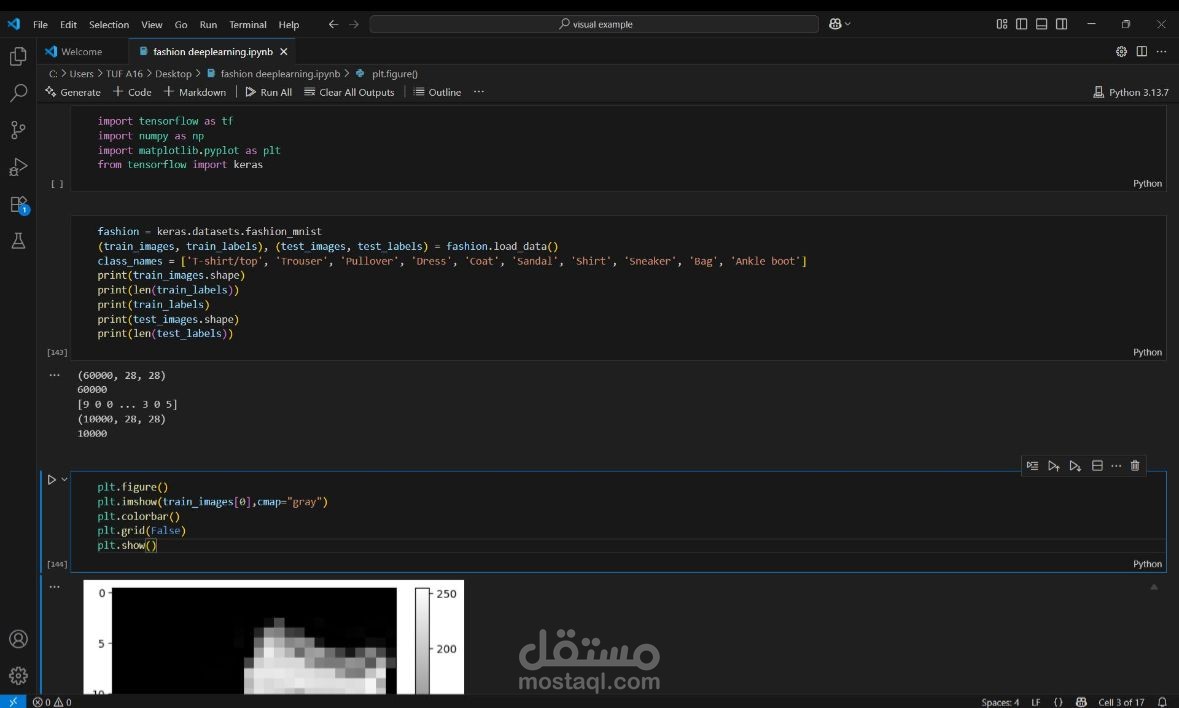Open the notebook Outline
Viewport: 1179px width, 708px height.
(x=437, y=92)
